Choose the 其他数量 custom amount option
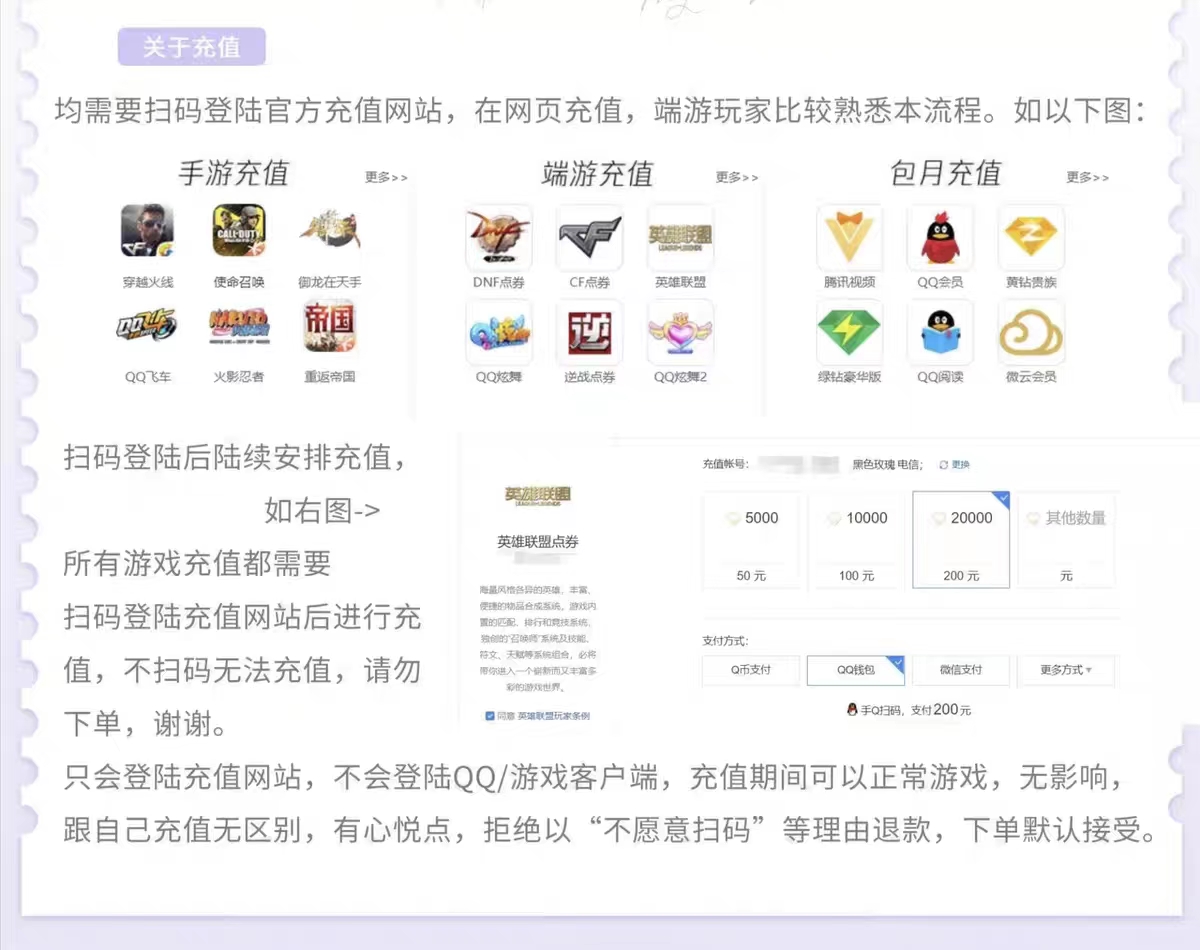Viewport: 1200px width, 950px height. click(1066, 540)
